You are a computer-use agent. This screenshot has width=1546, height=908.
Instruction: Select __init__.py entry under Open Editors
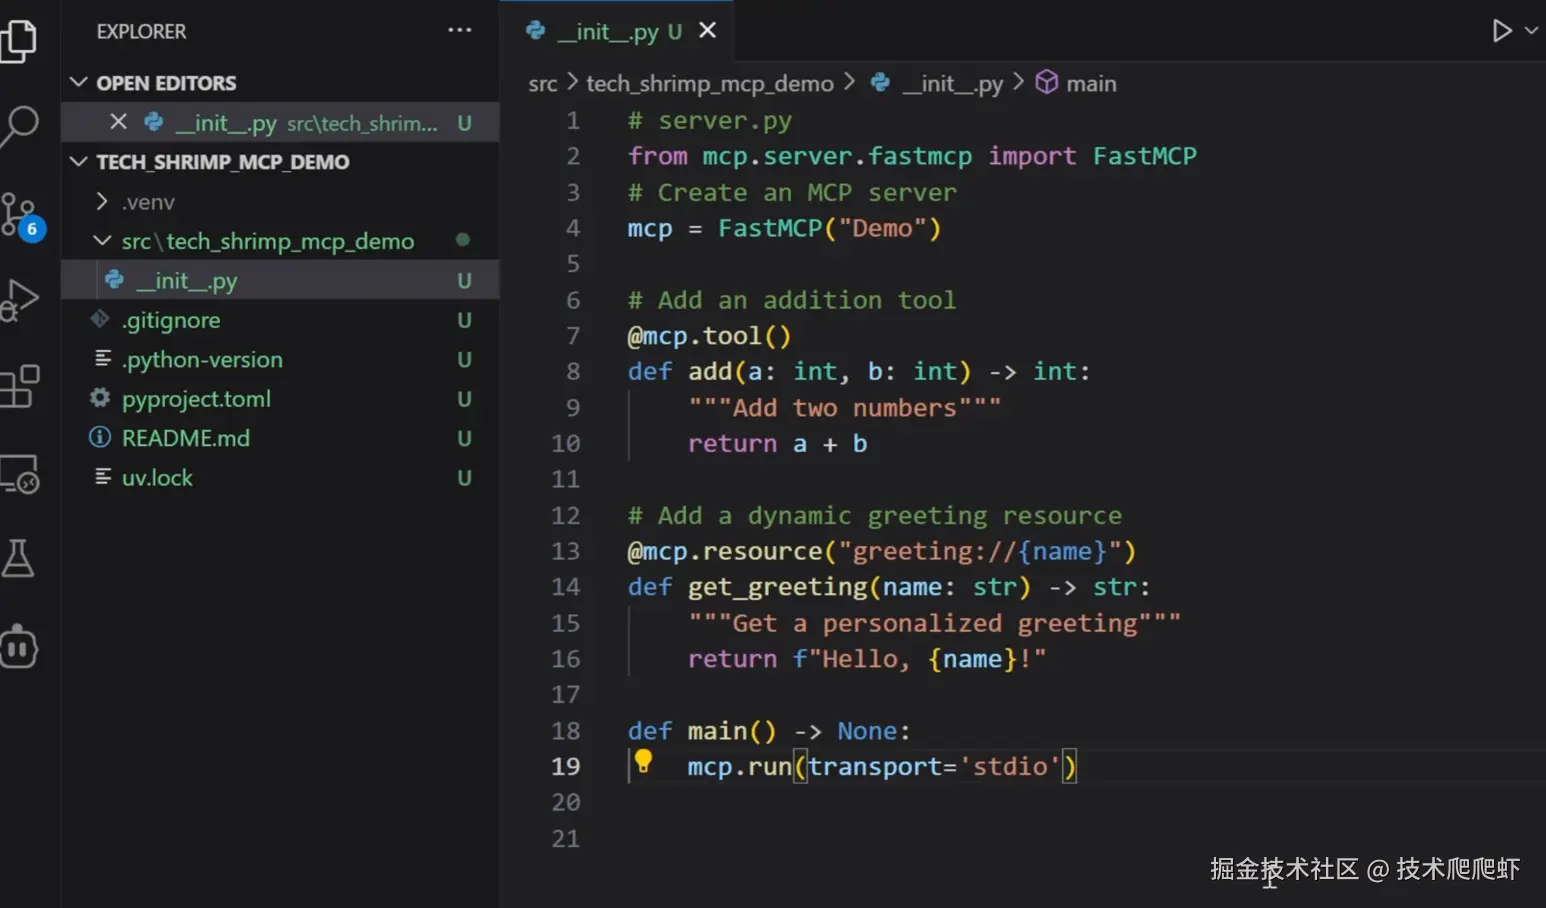click(280, 123)
